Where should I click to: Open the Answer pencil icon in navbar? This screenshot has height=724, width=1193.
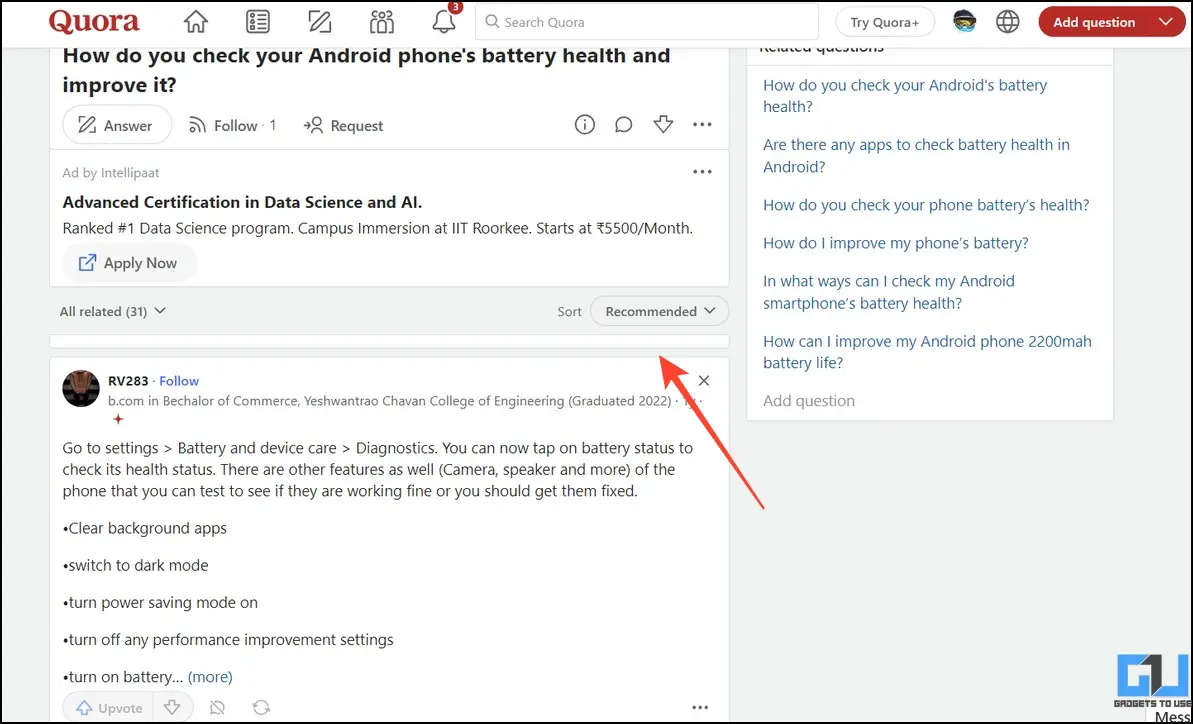320,22
